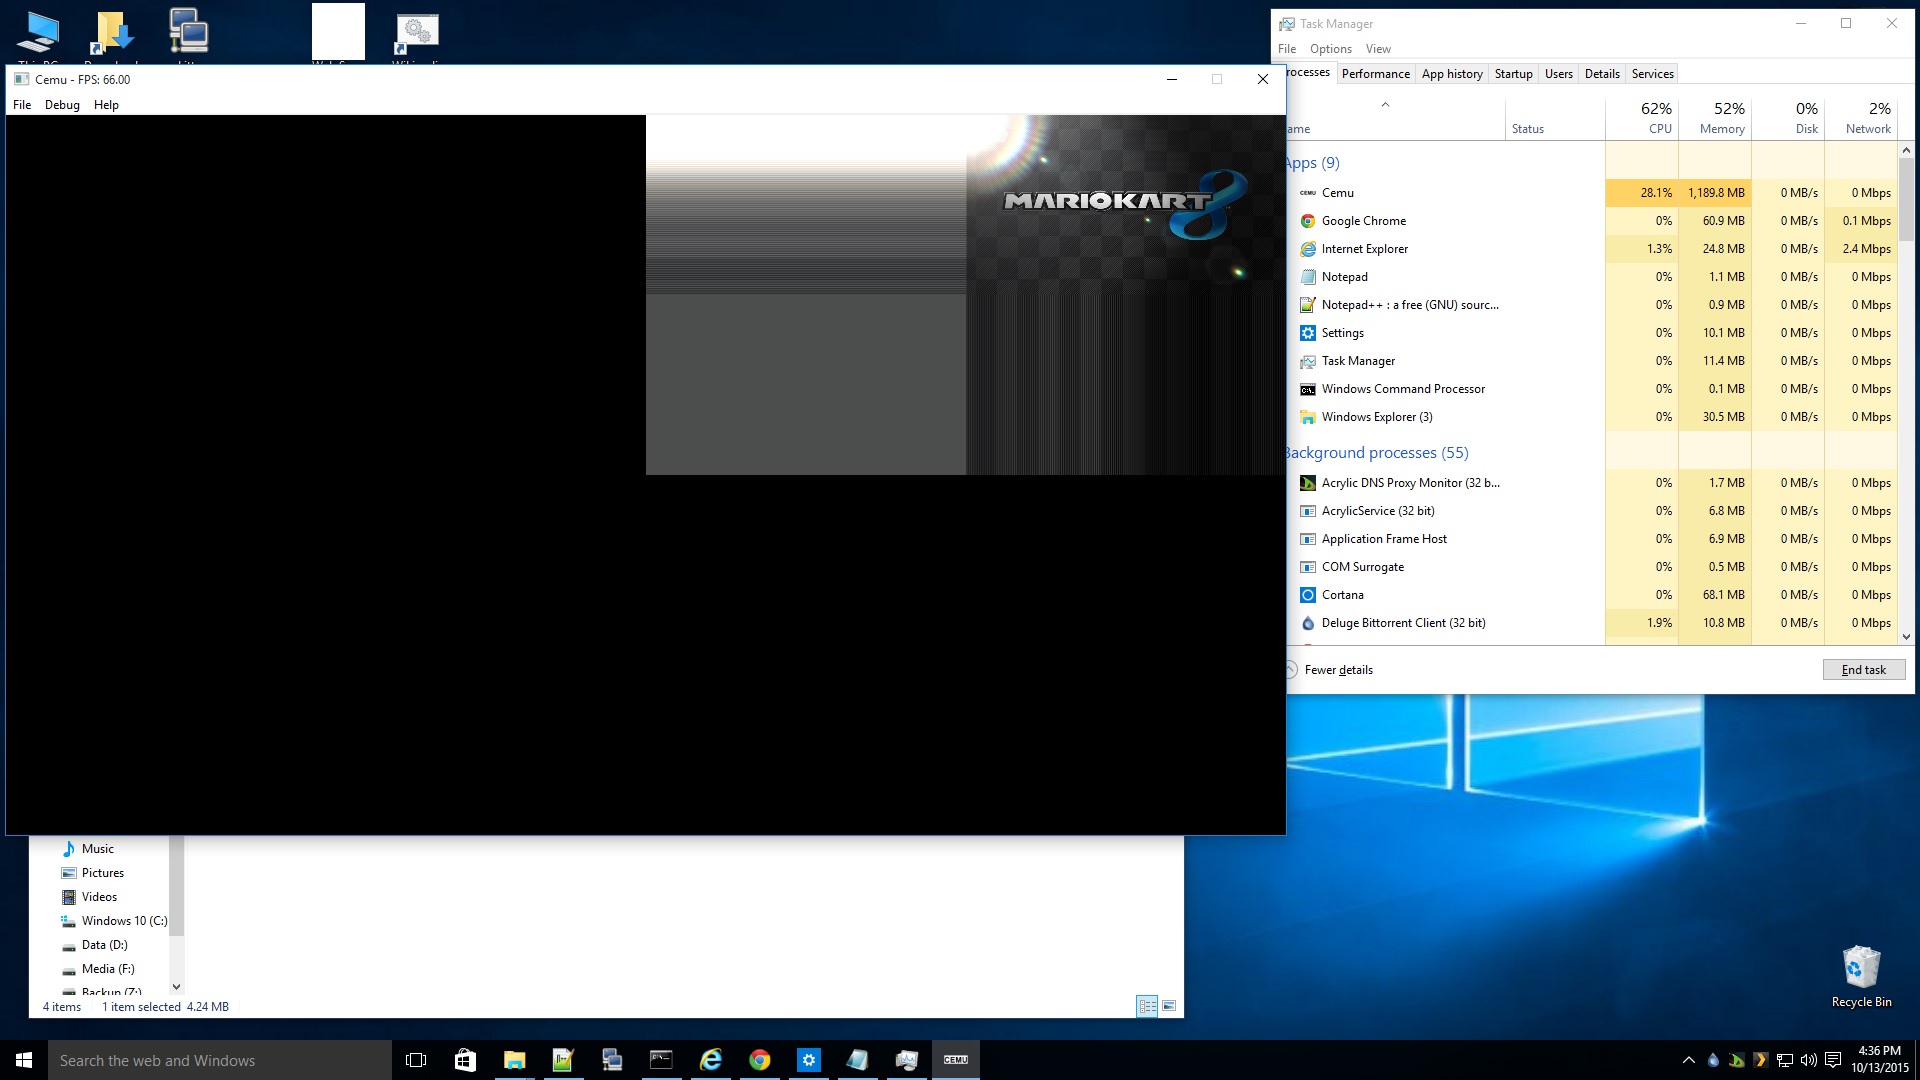Click the taskbar search box
The image size is (1920, 1080).
tap(220, 1060)
